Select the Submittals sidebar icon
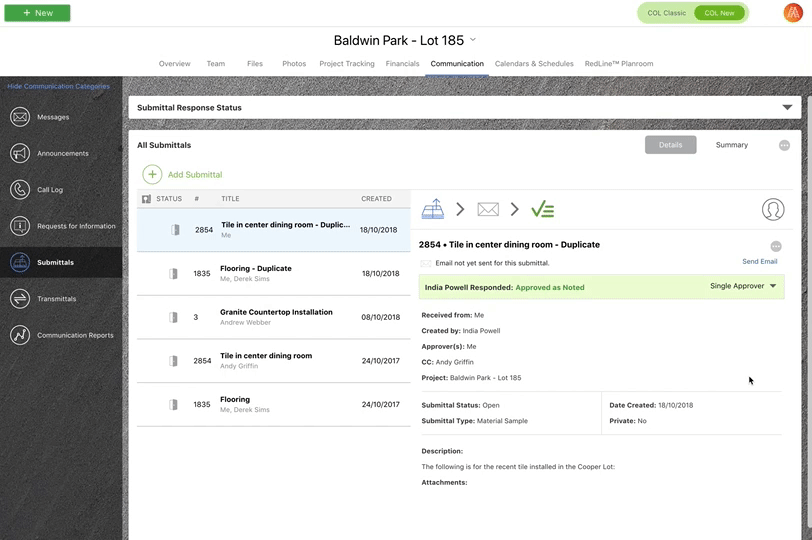This screenshot has height=540, width=812. pyautogui.click(x=20, y=262)
